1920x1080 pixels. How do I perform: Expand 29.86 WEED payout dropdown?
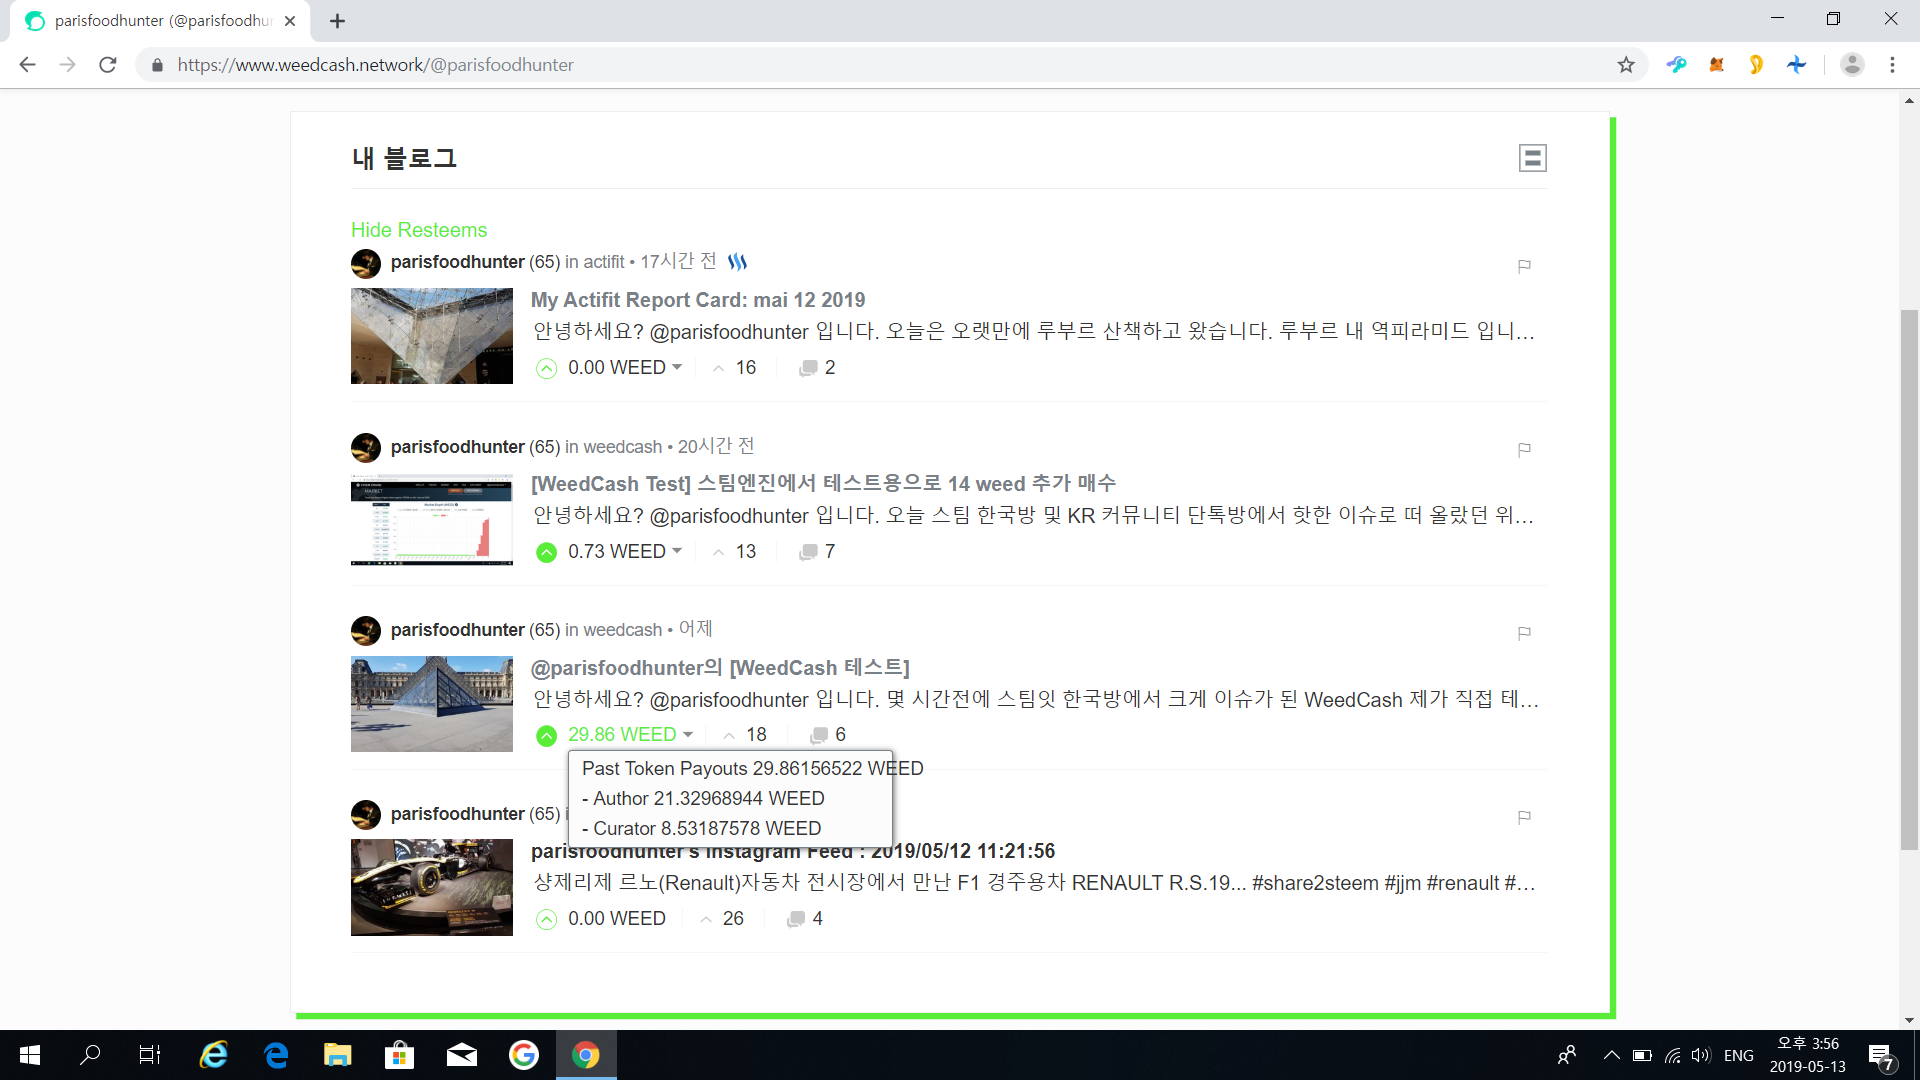pos(631,735)
